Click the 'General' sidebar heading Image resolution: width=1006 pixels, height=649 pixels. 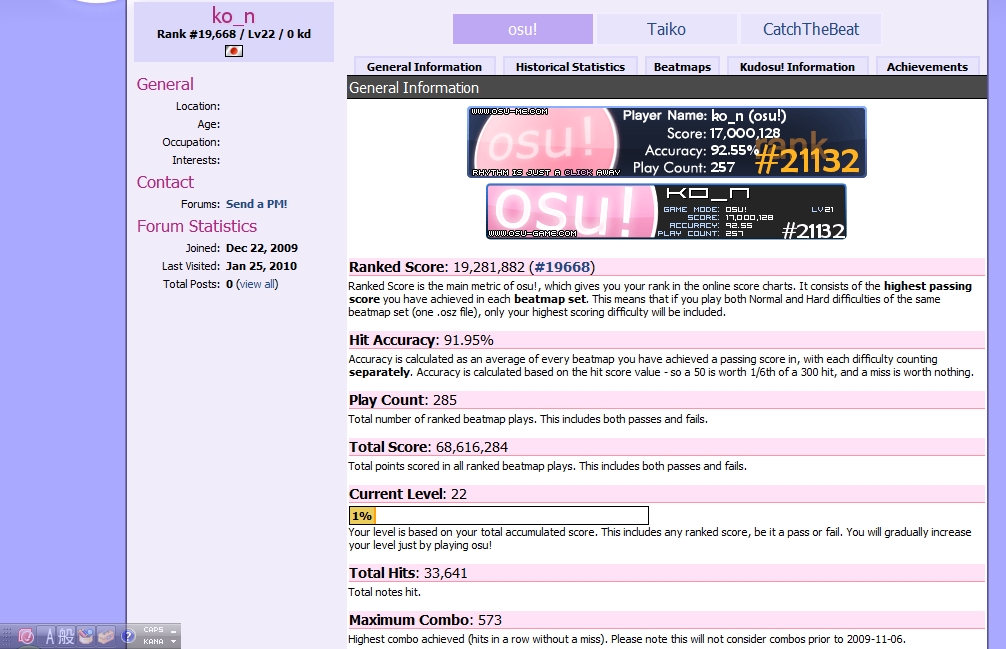165,84
